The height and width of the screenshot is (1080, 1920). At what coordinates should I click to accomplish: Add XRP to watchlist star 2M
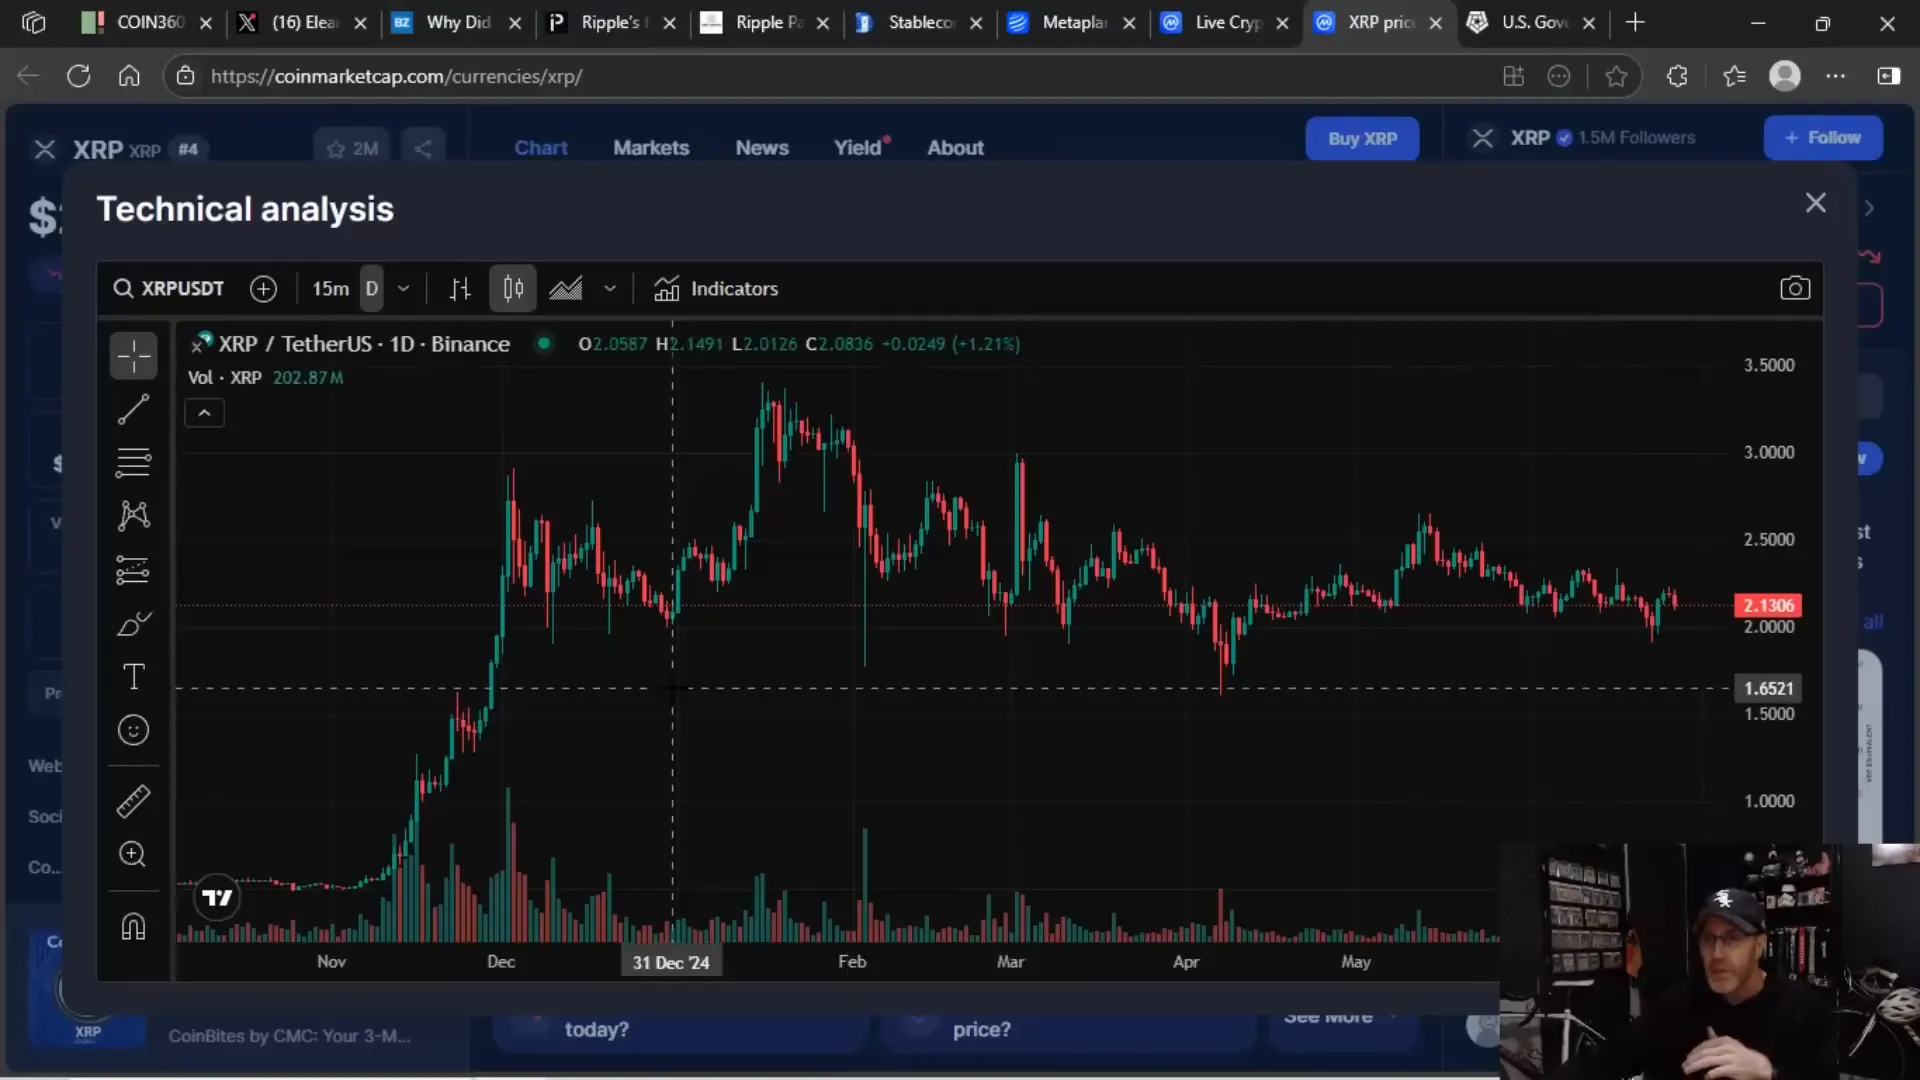[x=352, y=149]
